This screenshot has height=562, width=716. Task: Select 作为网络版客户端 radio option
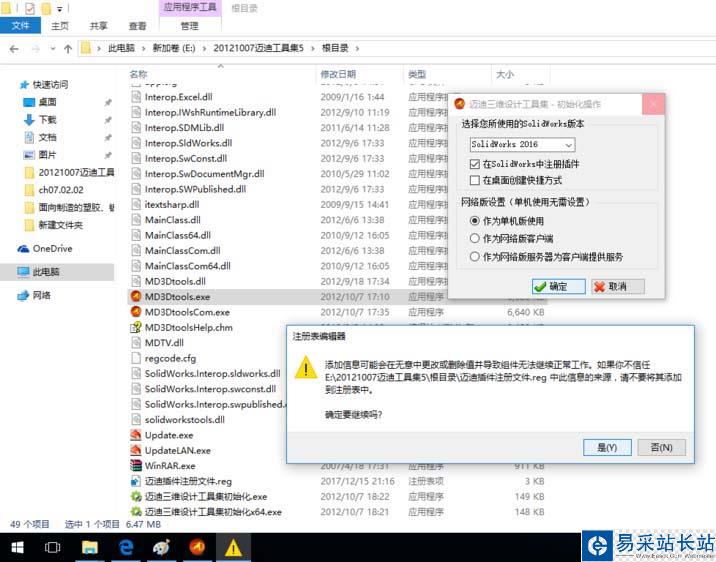(474, 238)
